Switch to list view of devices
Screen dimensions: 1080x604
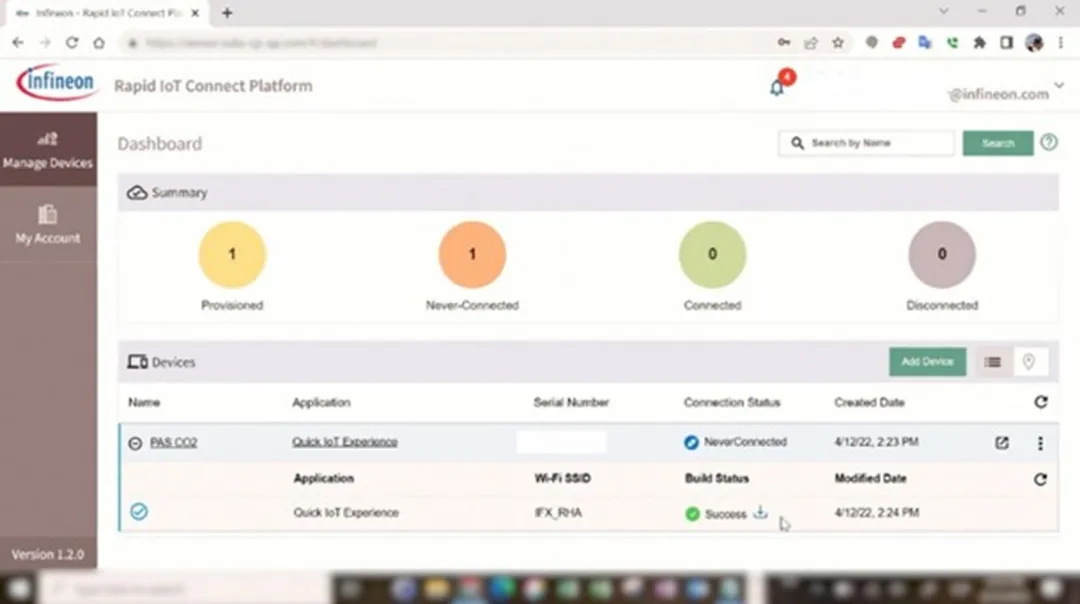pyautogui.click(x=993, y=362)
